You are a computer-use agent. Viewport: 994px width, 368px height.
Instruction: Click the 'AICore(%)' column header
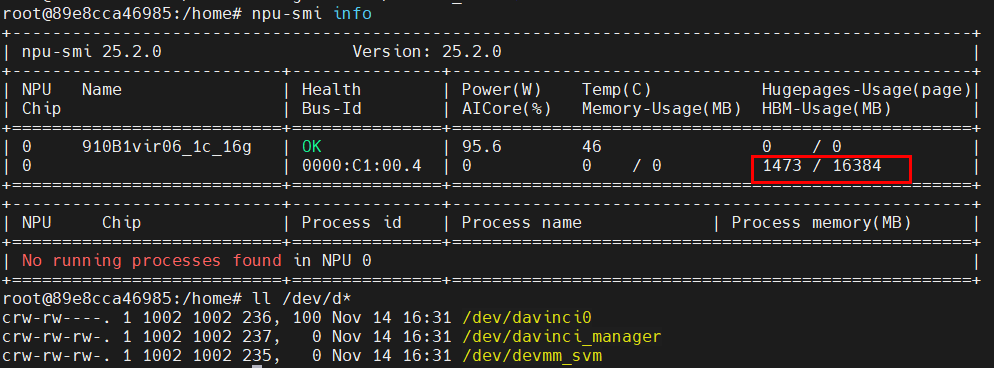point(507,108)
